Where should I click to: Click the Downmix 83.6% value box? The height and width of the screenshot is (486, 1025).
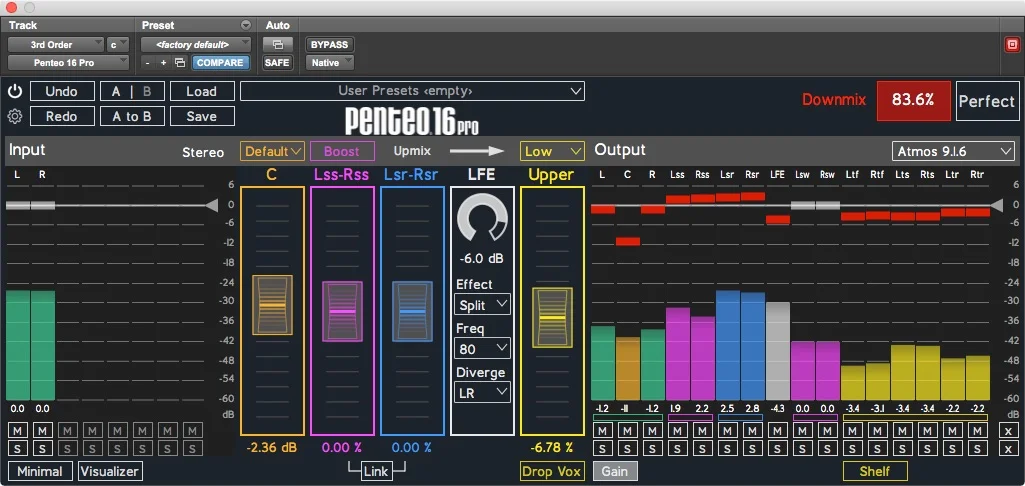click(x=913, y=101)
